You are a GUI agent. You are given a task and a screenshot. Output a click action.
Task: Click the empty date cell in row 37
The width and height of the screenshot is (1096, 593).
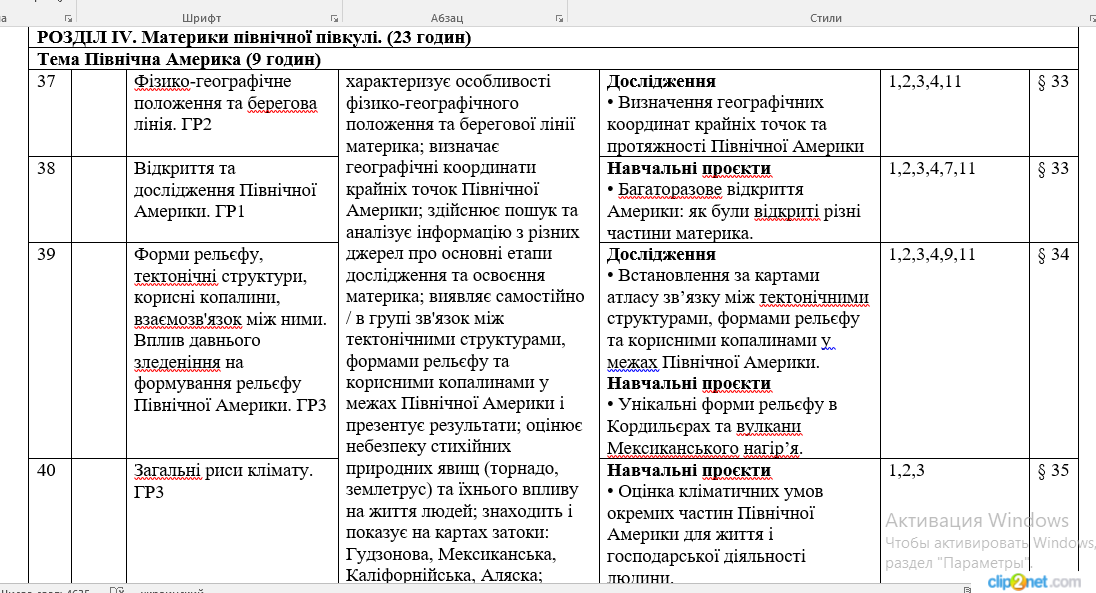pos(99,113)
